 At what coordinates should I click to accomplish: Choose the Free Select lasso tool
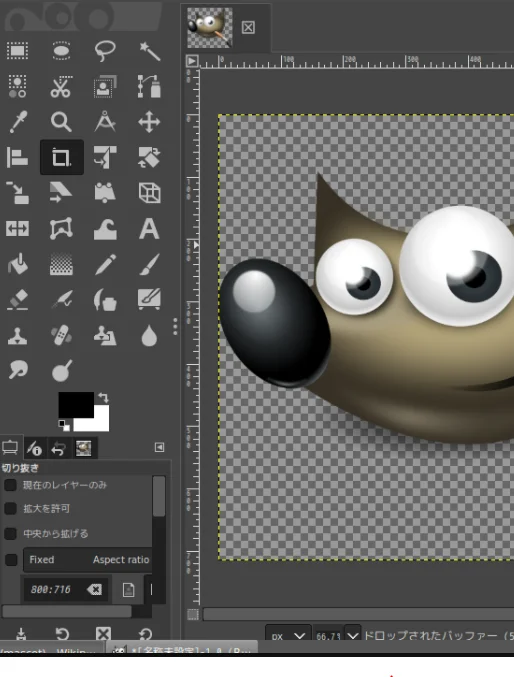coord(105,51)
